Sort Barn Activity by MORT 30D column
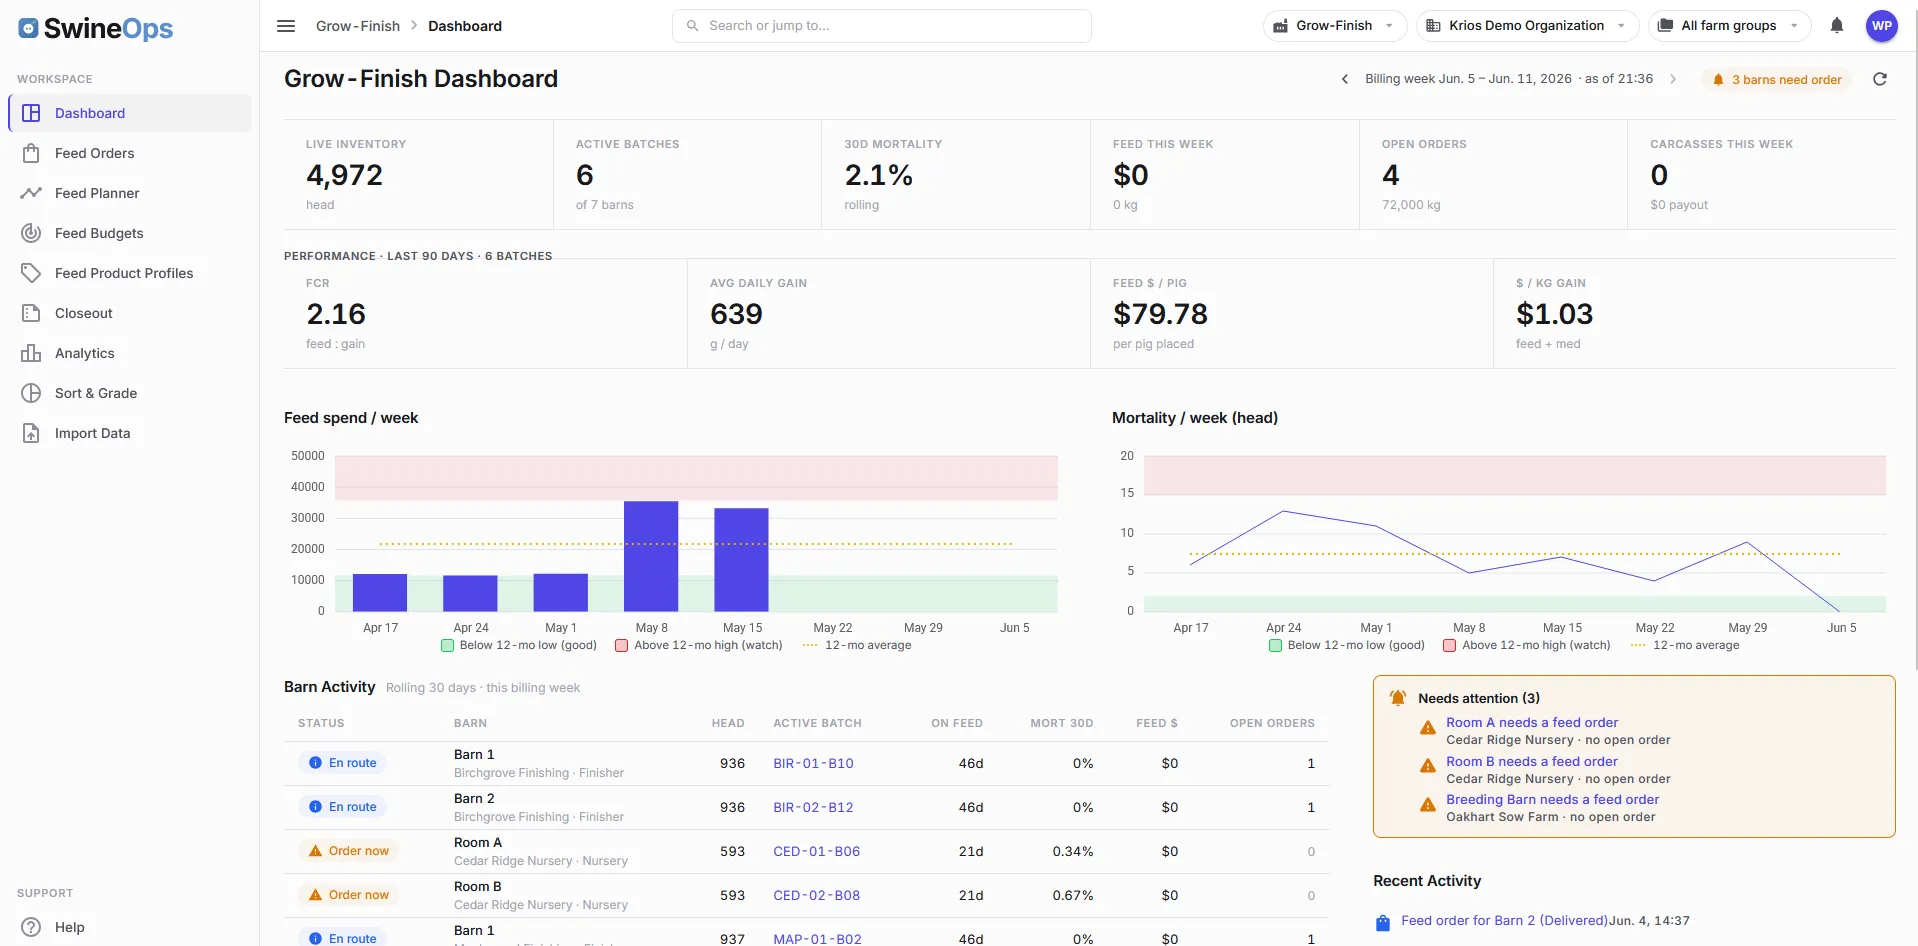Image resolution: width=1918 pixels, height=946 pixels. coord(1061,723)
